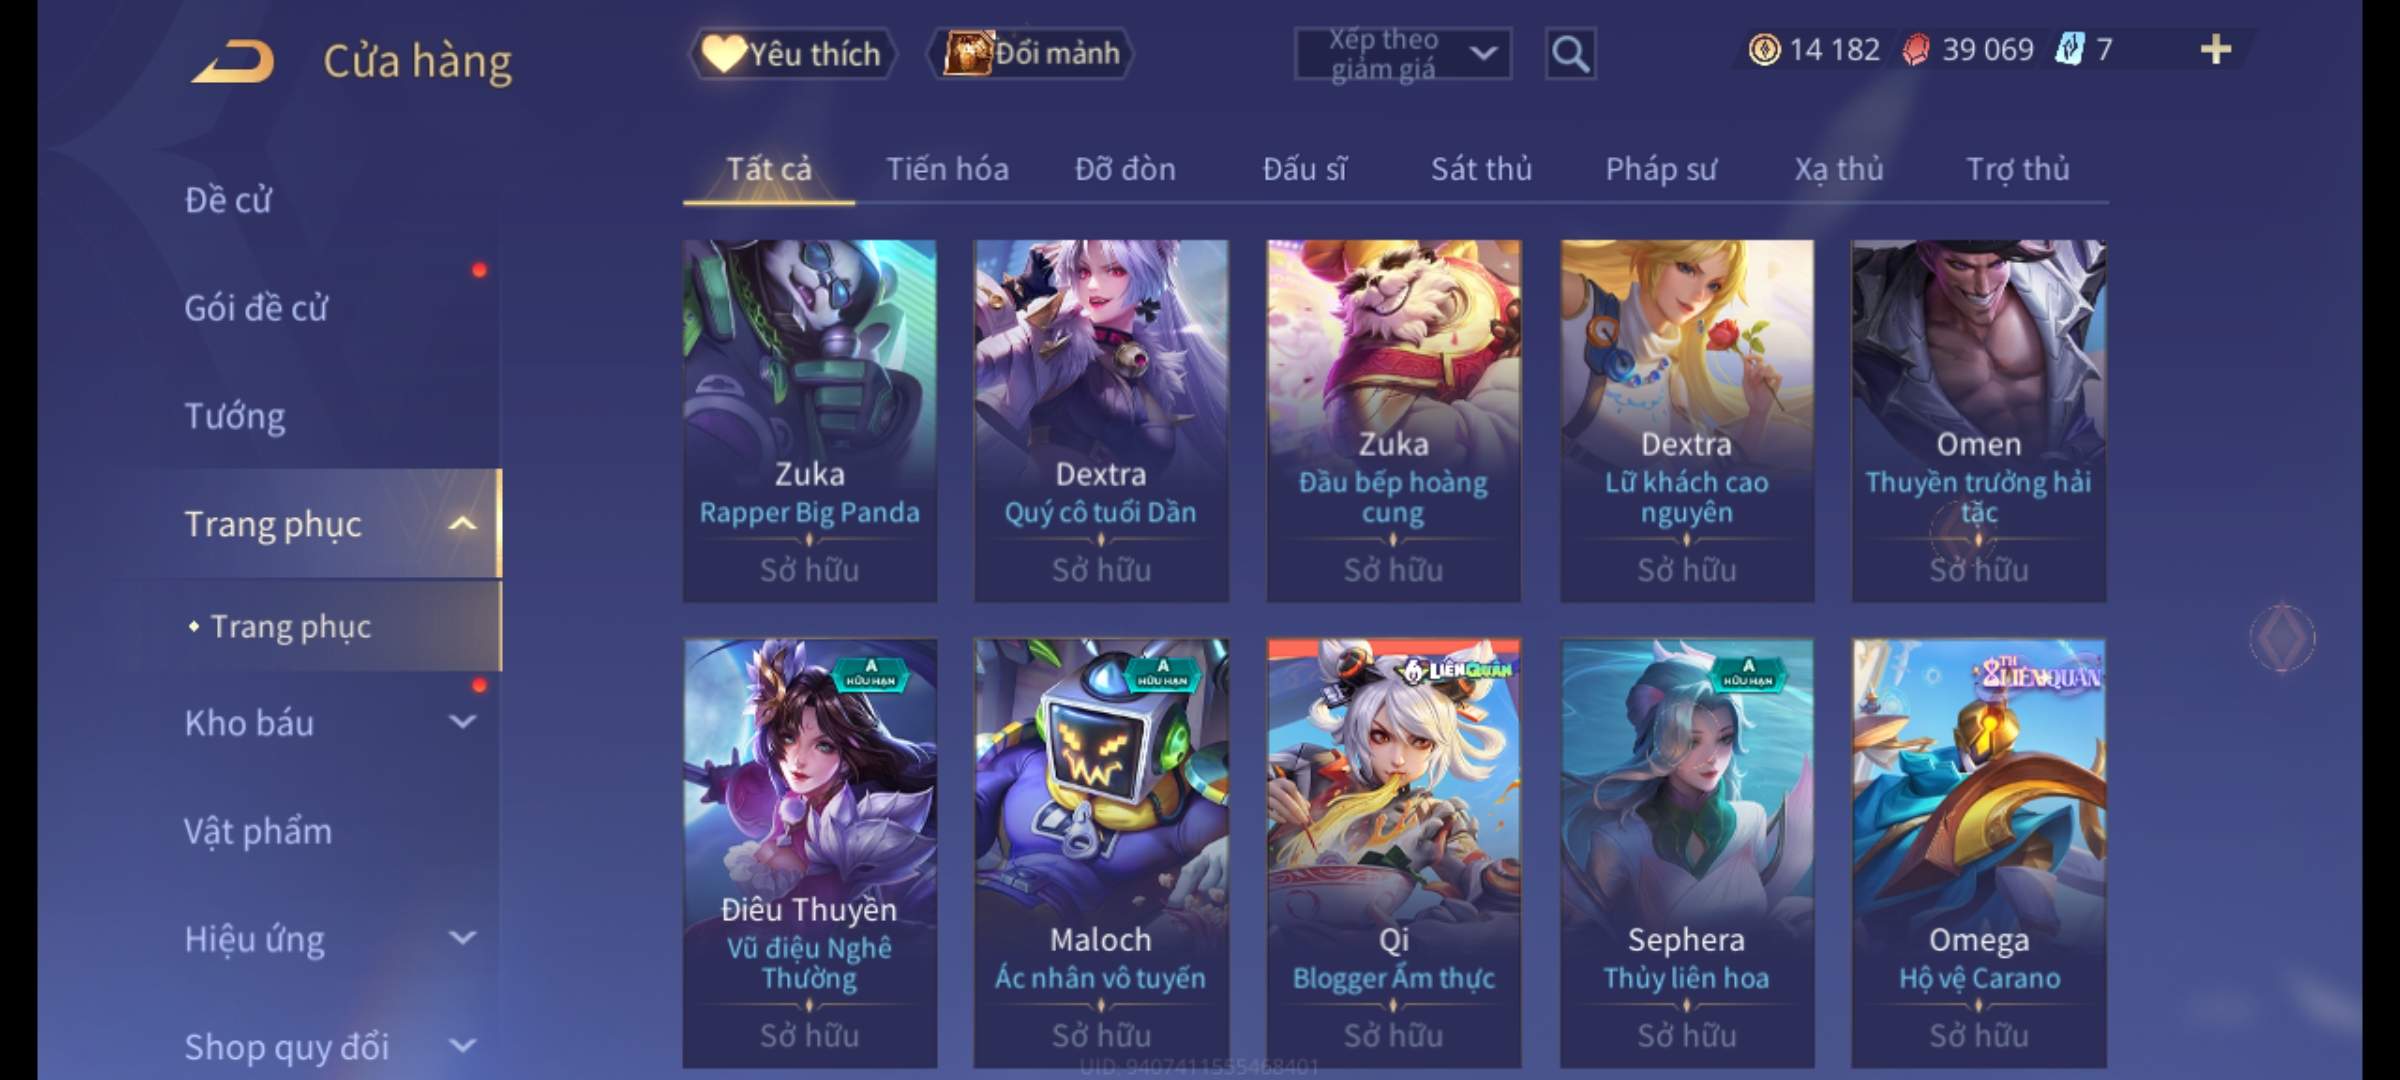This screenshot has width=2400, height=1080.
Task: Click the red ruby currency icon
Action: 1915,49
